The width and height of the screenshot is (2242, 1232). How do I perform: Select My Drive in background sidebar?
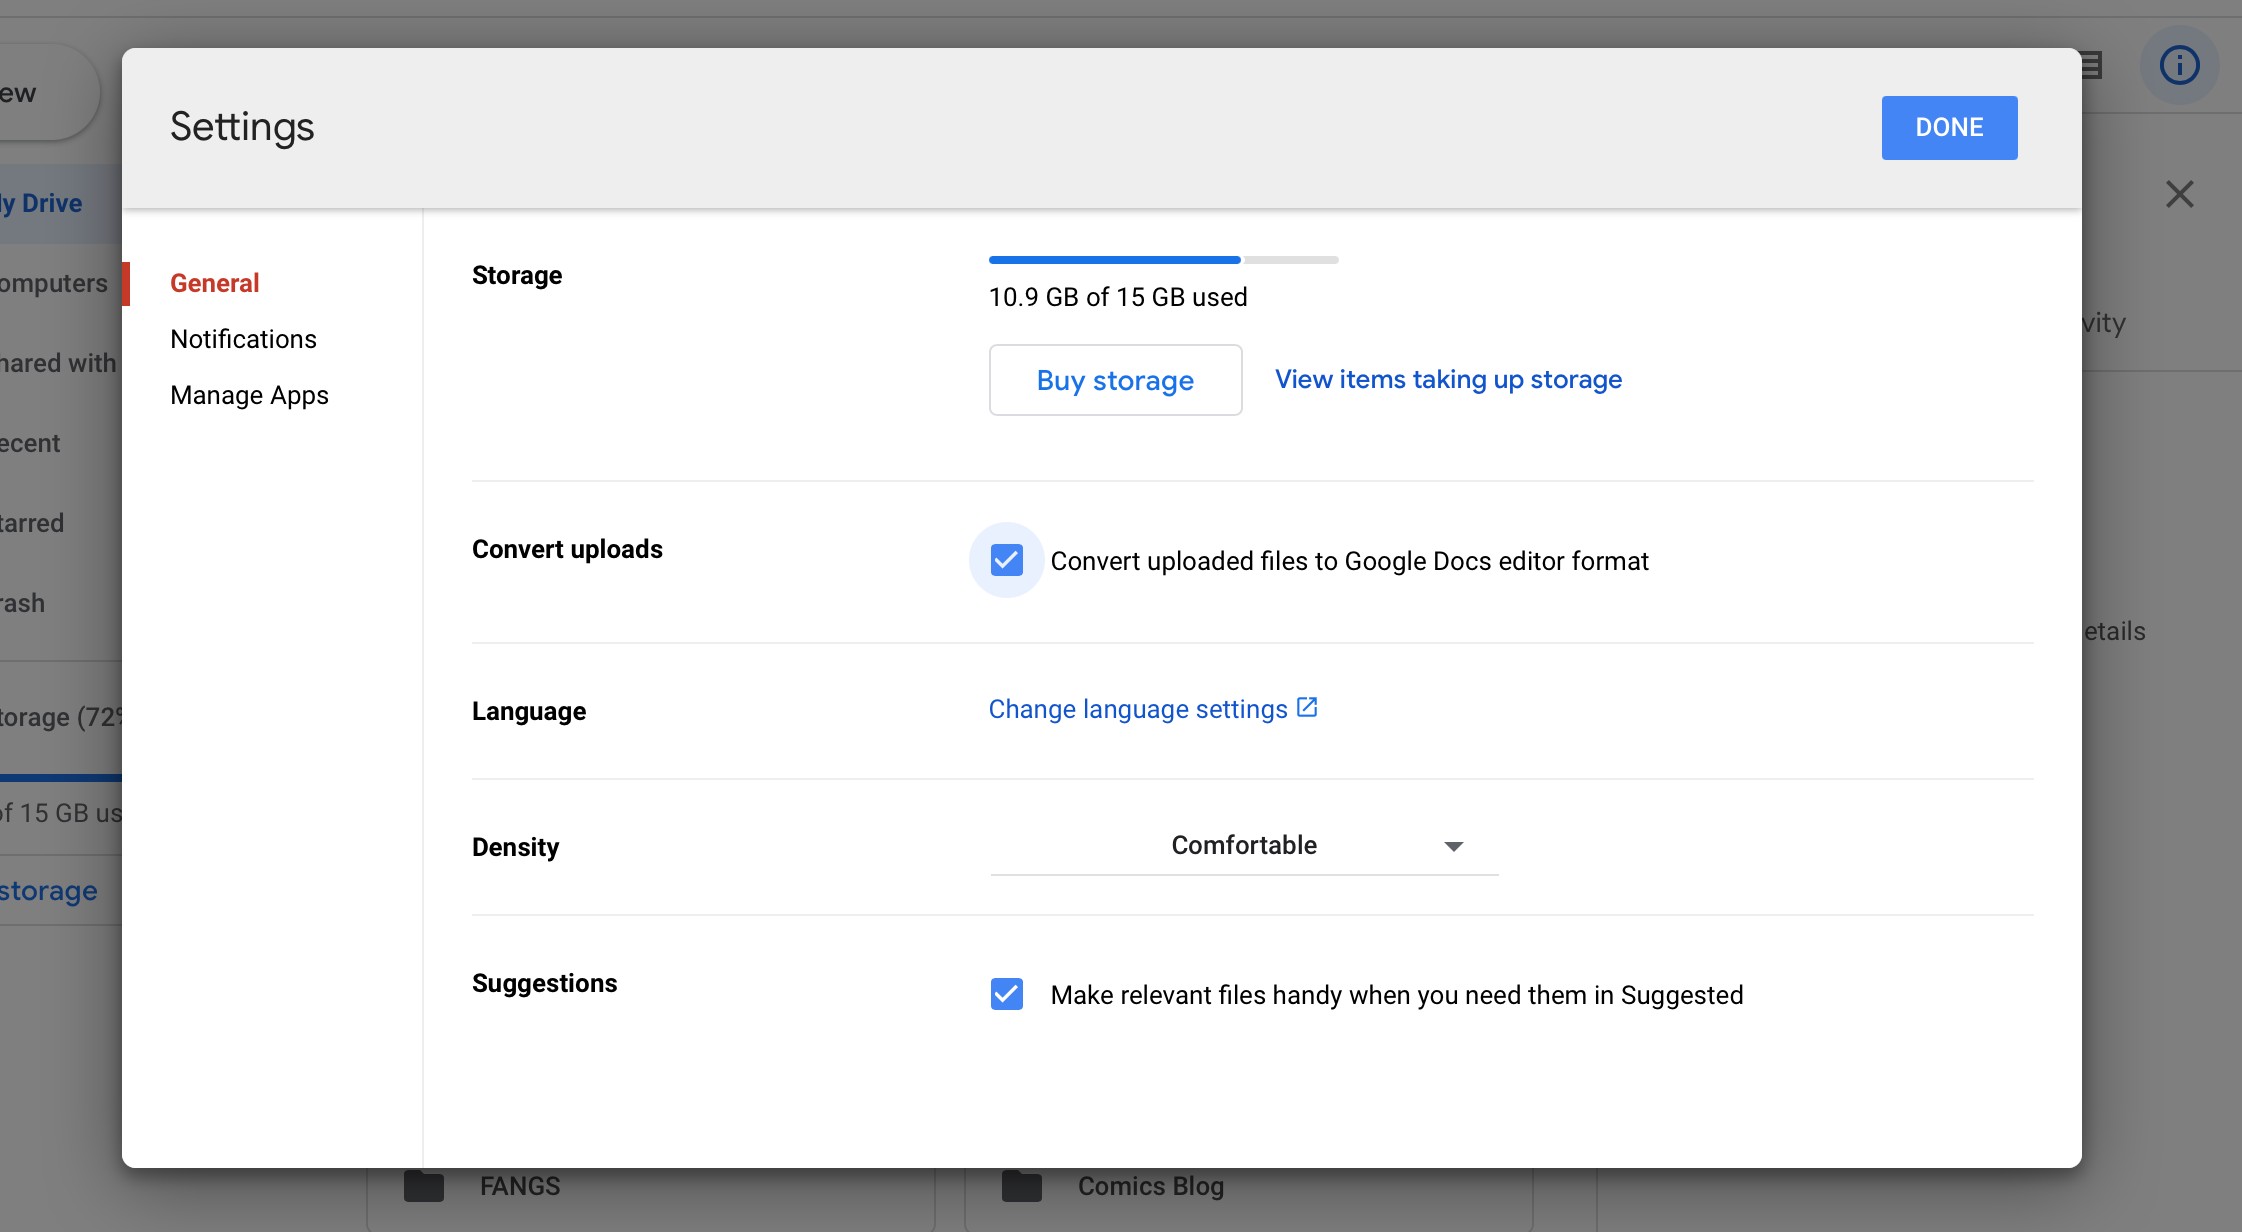click(60, 203)
